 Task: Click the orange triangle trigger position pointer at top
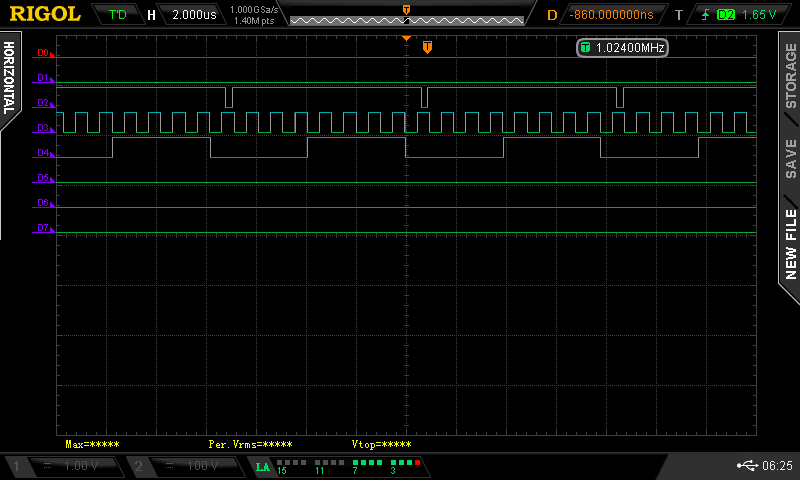coord(406,38)
